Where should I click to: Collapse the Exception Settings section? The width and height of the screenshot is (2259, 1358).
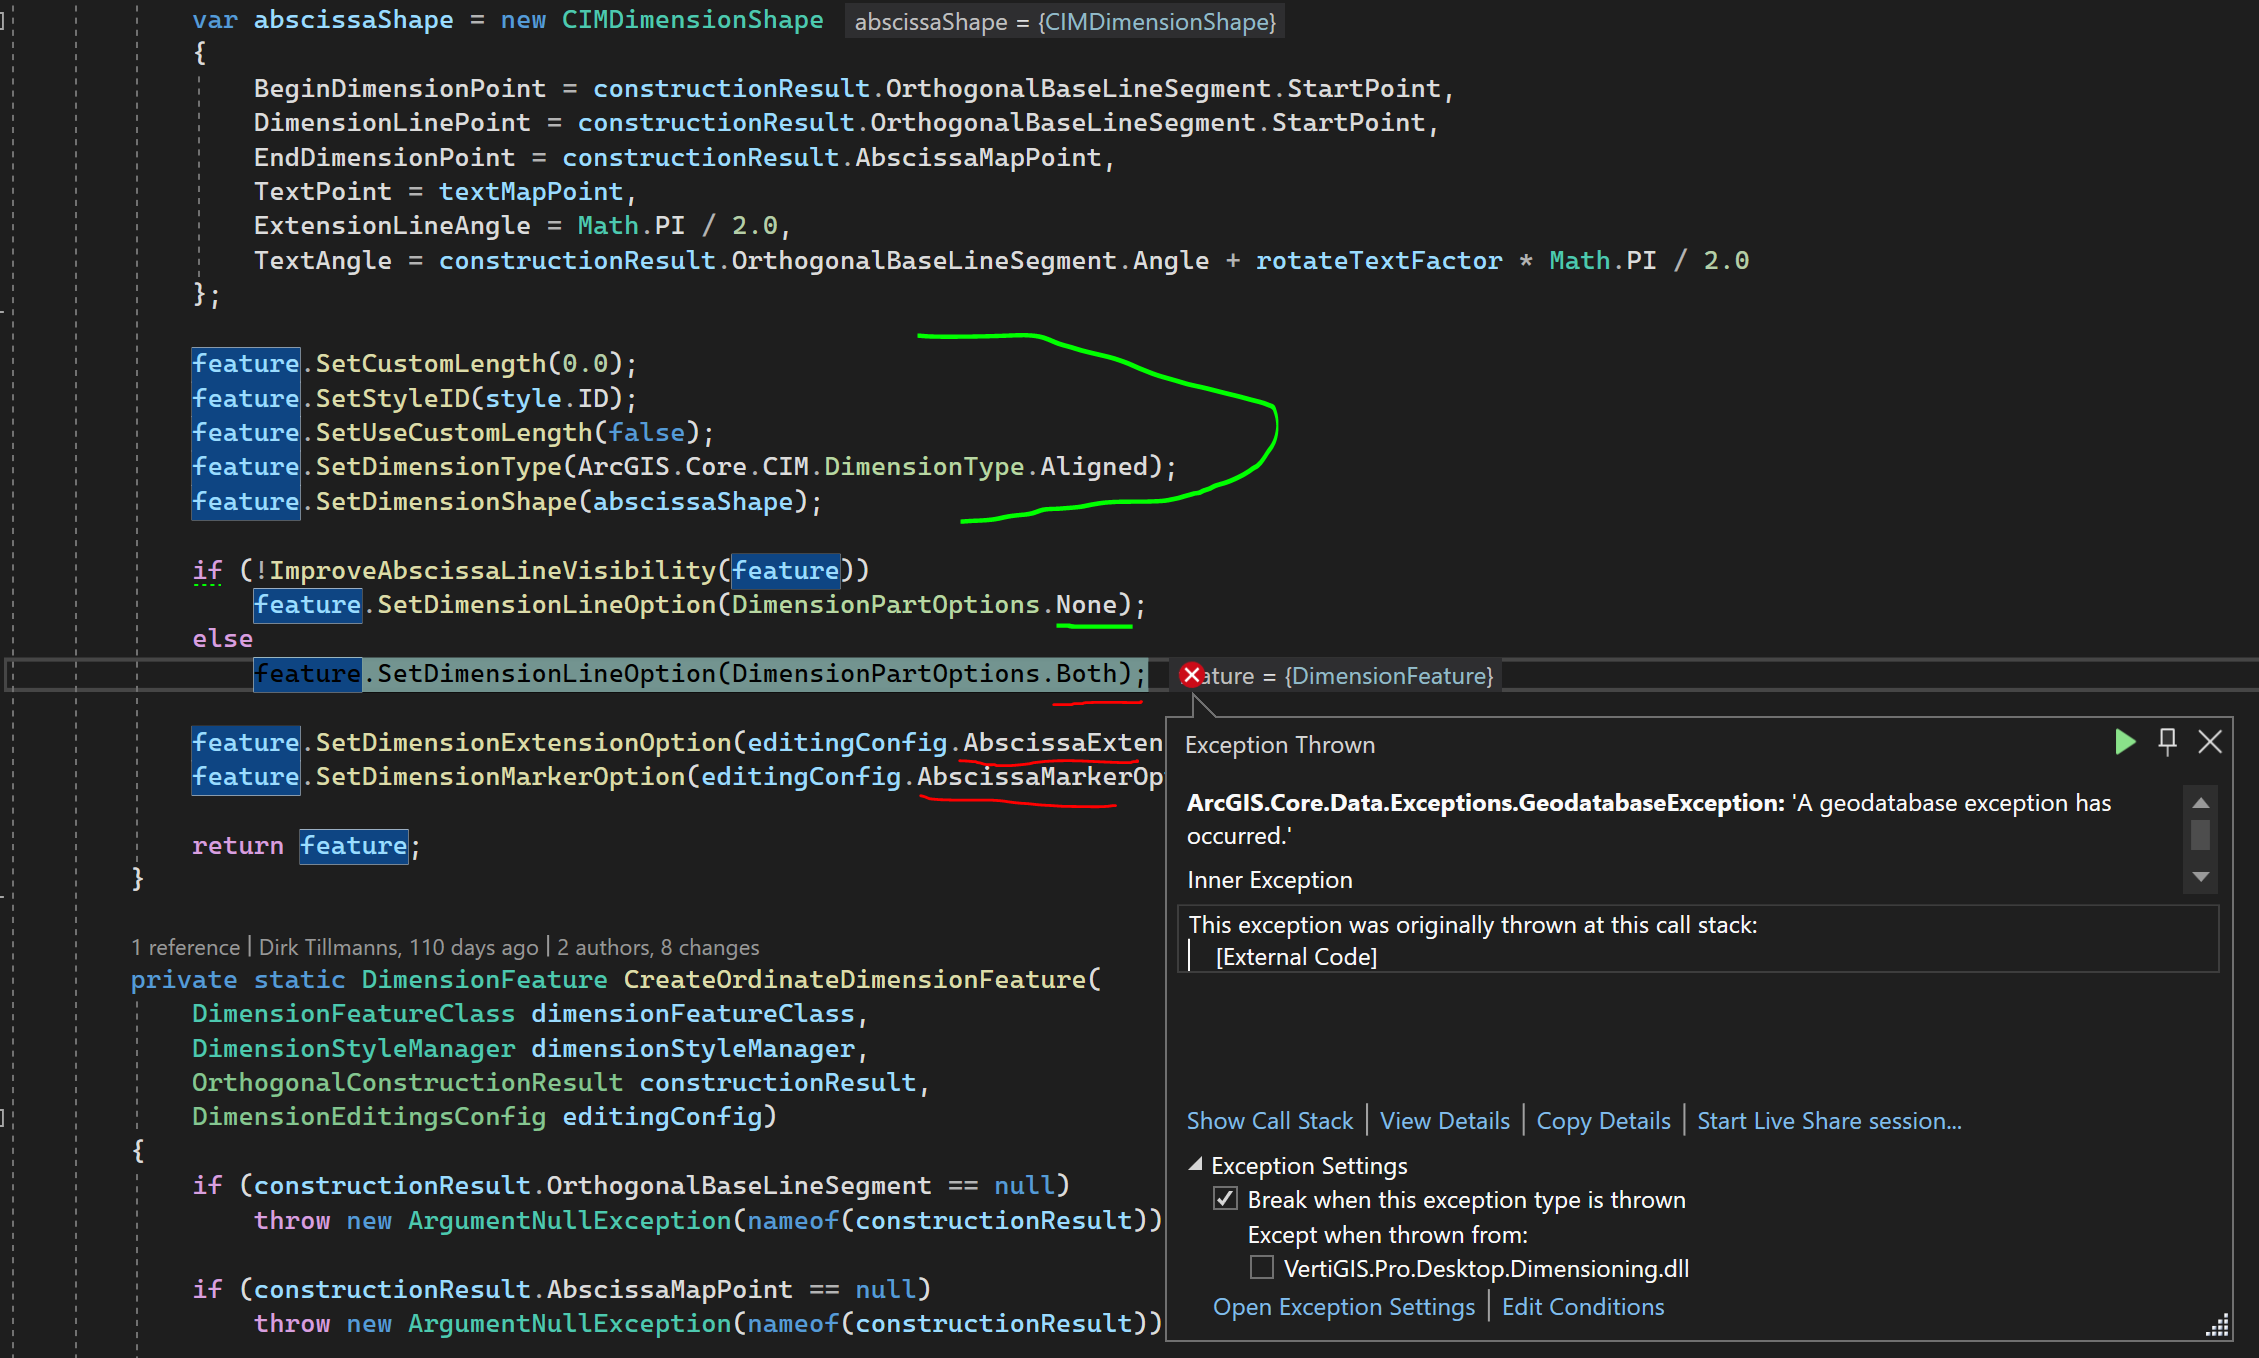tap(1195, 1165)
